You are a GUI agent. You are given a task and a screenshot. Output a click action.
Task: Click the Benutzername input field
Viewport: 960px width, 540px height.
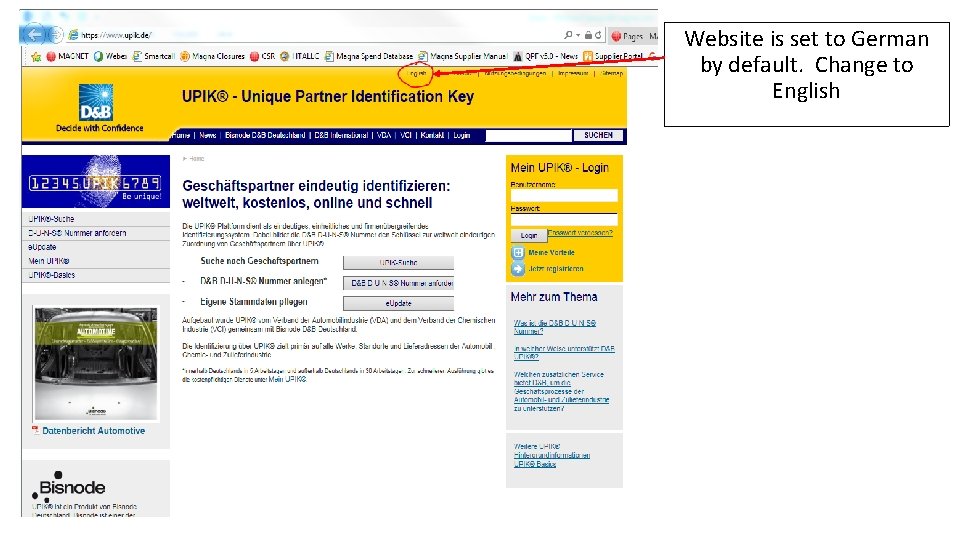pyautogui.click(x=564, y=195)
